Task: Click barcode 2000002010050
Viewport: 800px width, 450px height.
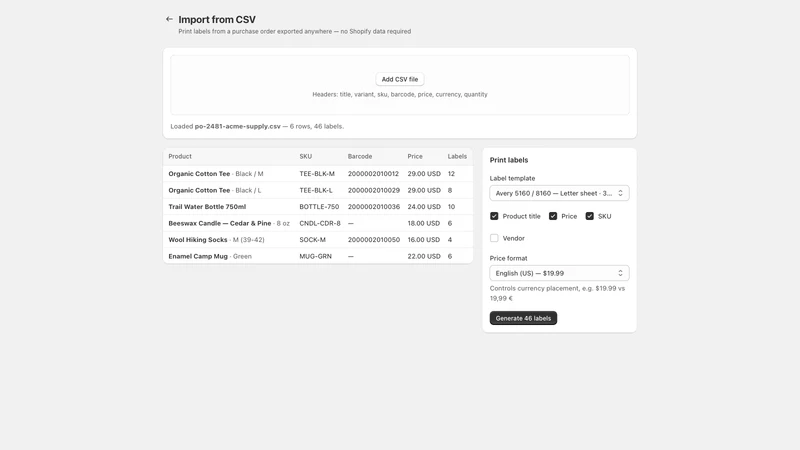Action: point(374,239)
